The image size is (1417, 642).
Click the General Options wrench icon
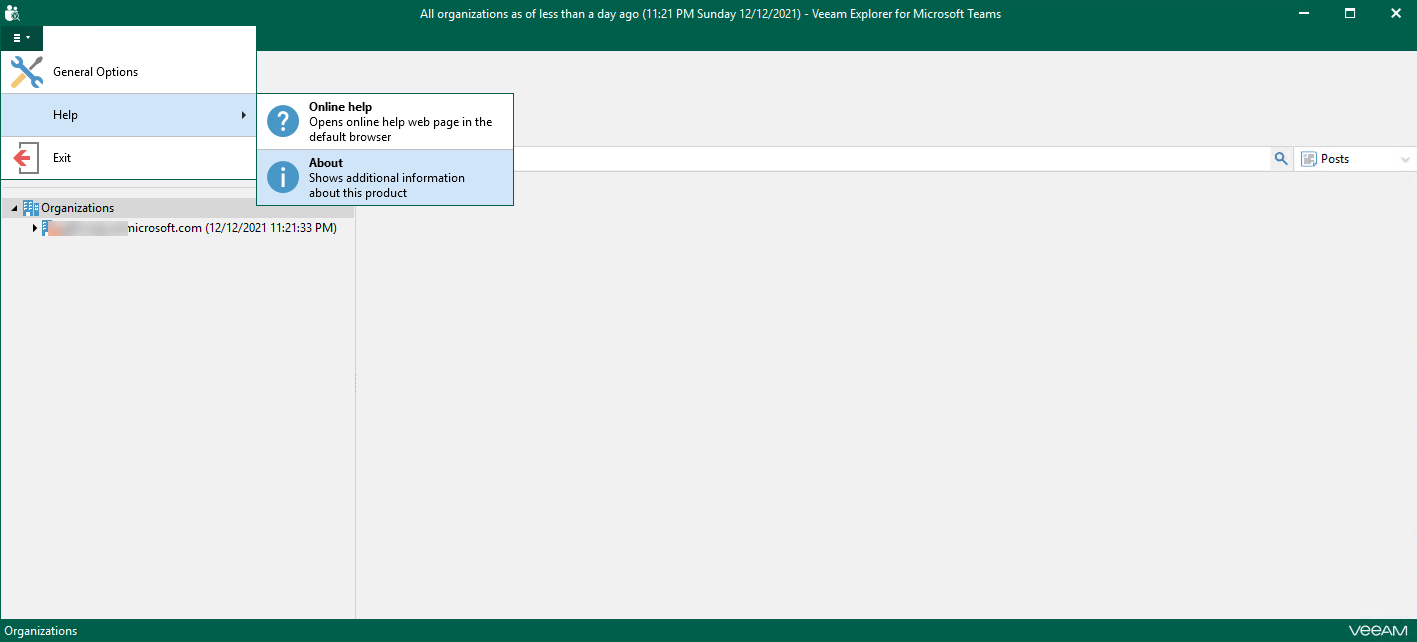[x=27, y=72]
